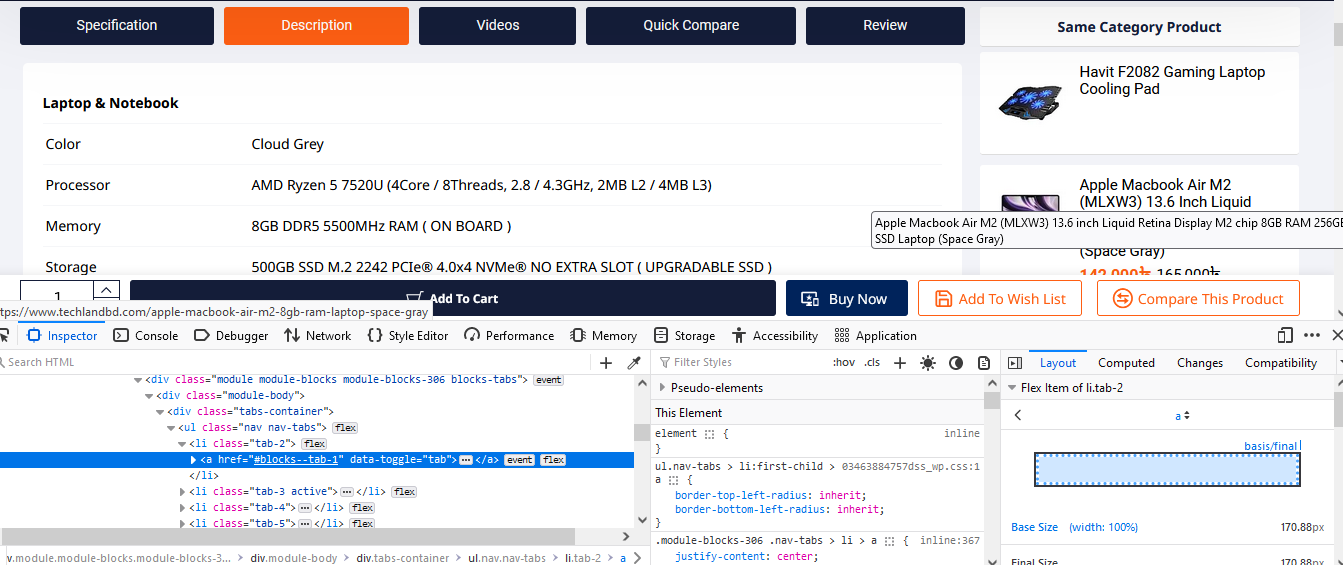Expand the selected anchor #blocks--tab-1 node
1343x565 pixels.
point(194,460)
